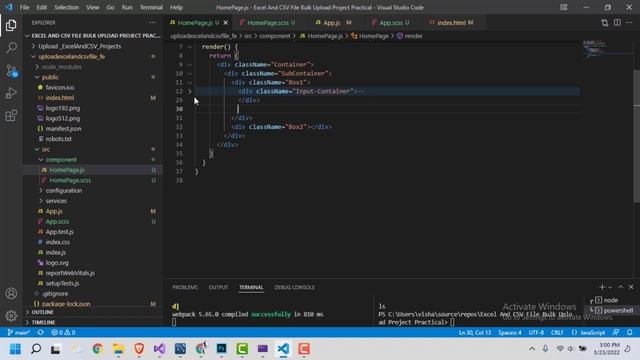Image resolution: width=640 pixels, height=360 pixels.
Task: Open the Search view in activity bar
Action: pyautogui.click(x=11, y=48)
